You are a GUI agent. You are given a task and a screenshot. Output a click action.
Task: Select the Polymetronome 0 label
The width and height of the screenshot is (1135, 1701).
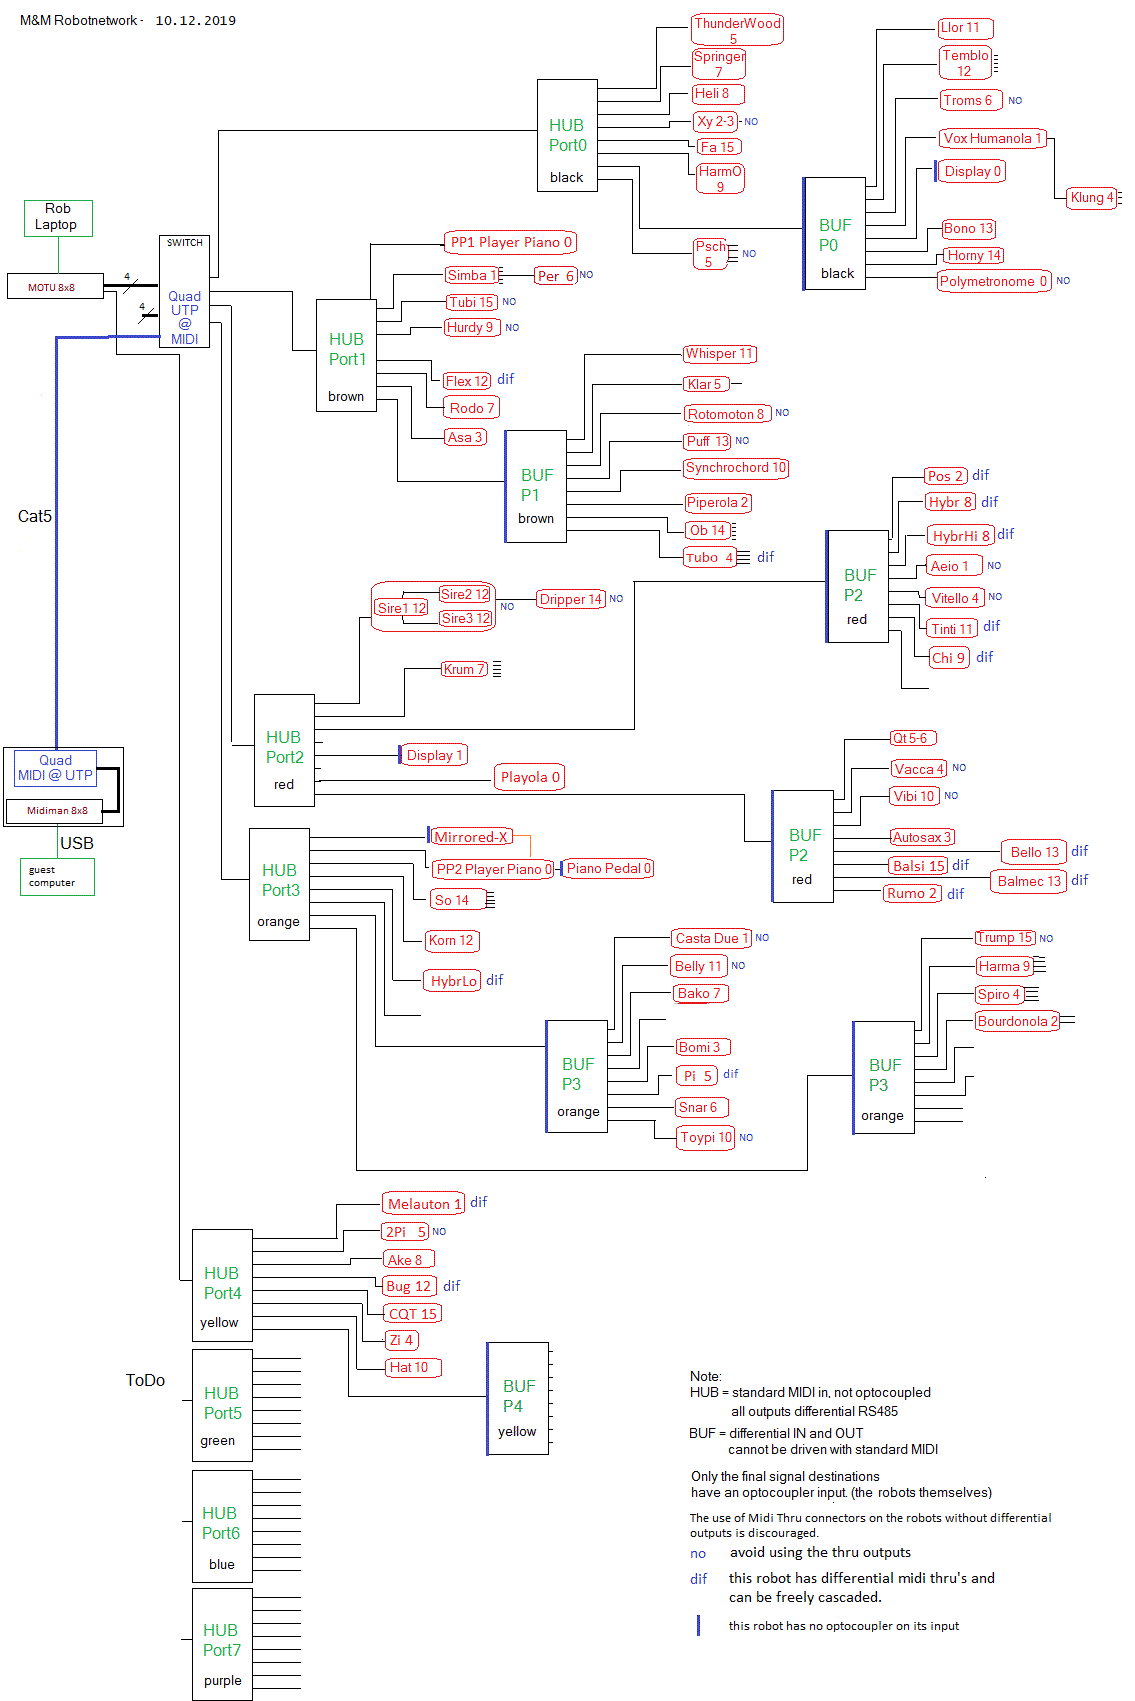(x=994, y=281)
